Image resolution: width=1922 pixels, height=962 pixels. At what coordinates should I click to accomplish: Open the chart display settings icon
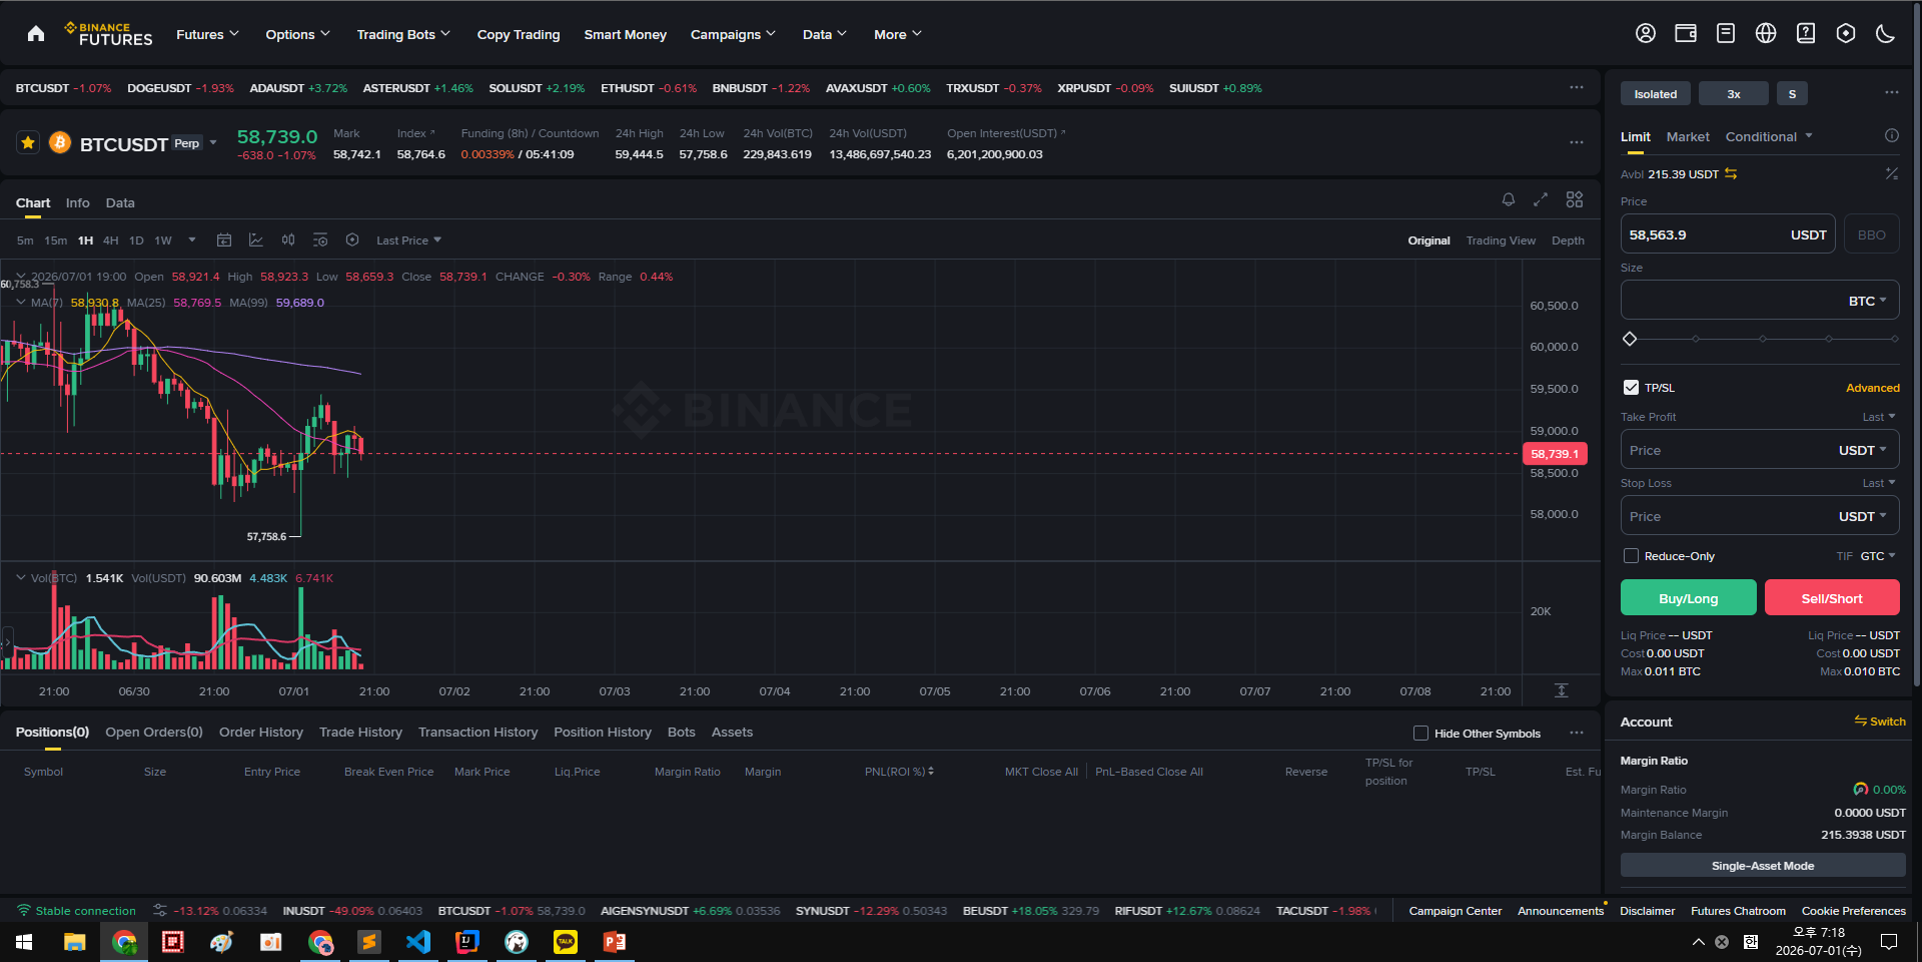320,240
